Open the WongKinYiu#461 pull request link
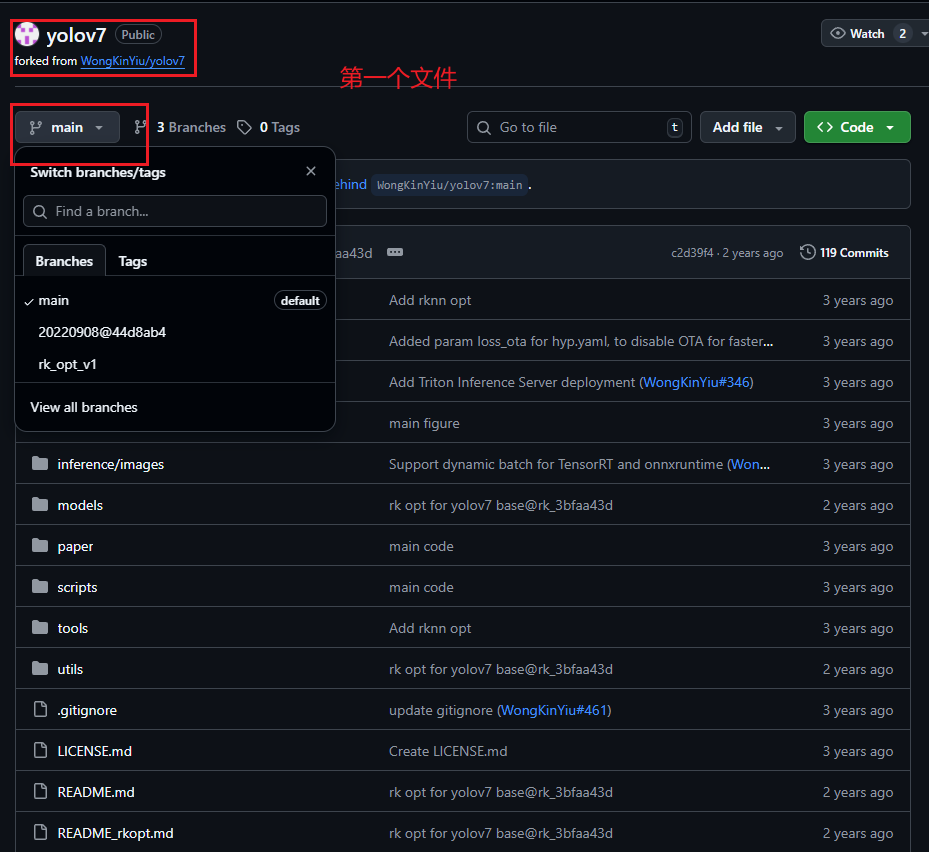Viewport: 929px width, 852px height. pos(555,710)
